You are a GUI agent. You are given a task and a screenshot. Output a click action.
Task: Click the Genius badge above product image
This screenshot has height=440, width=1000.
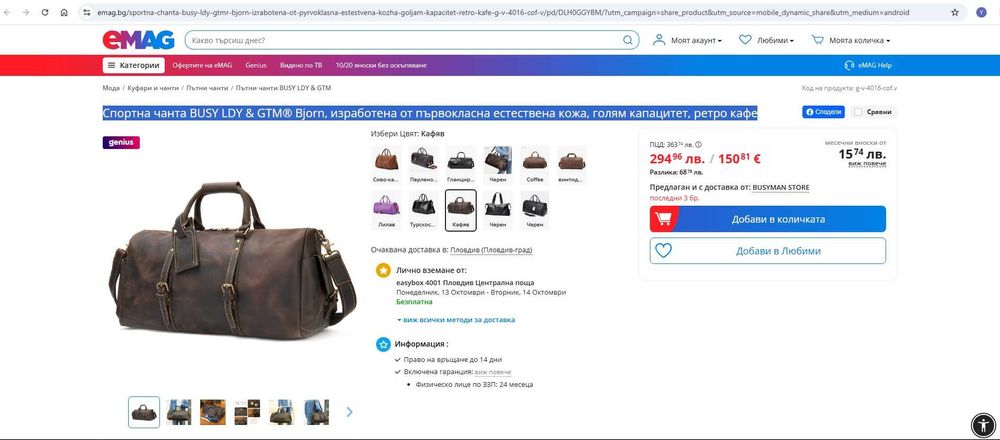coord(121,142)
